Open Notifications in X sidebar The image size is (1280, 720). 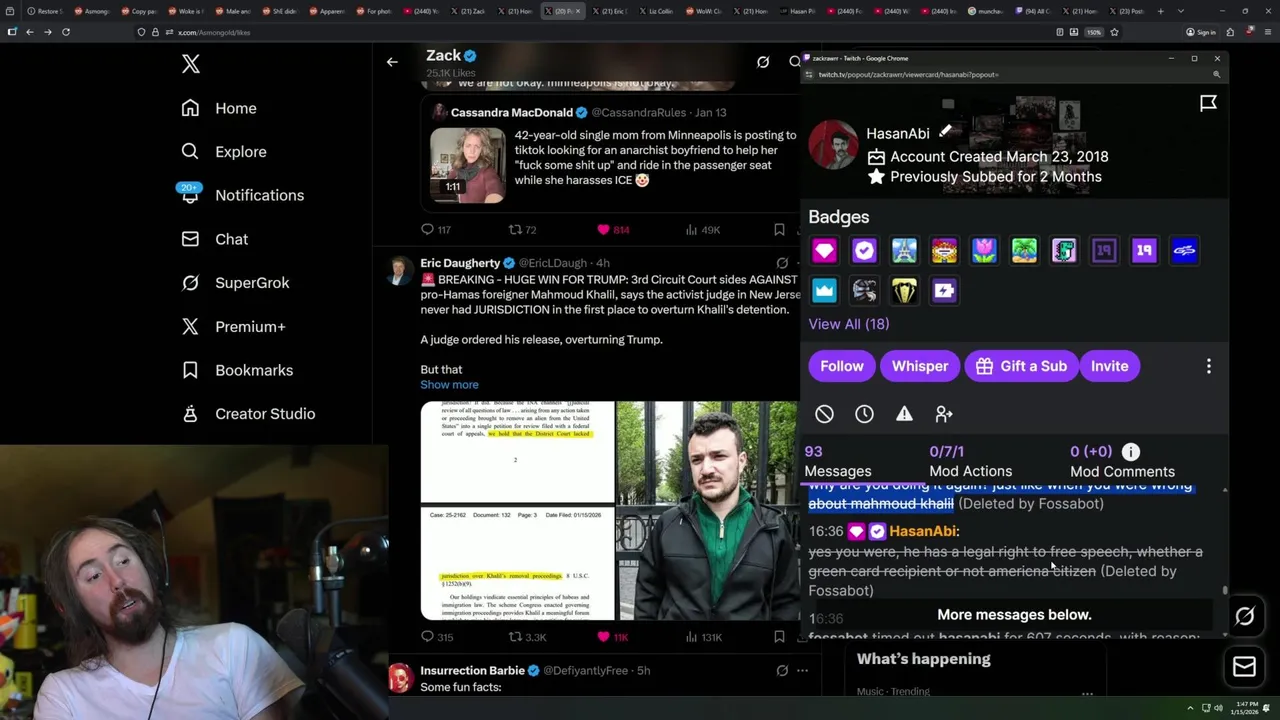242,195
